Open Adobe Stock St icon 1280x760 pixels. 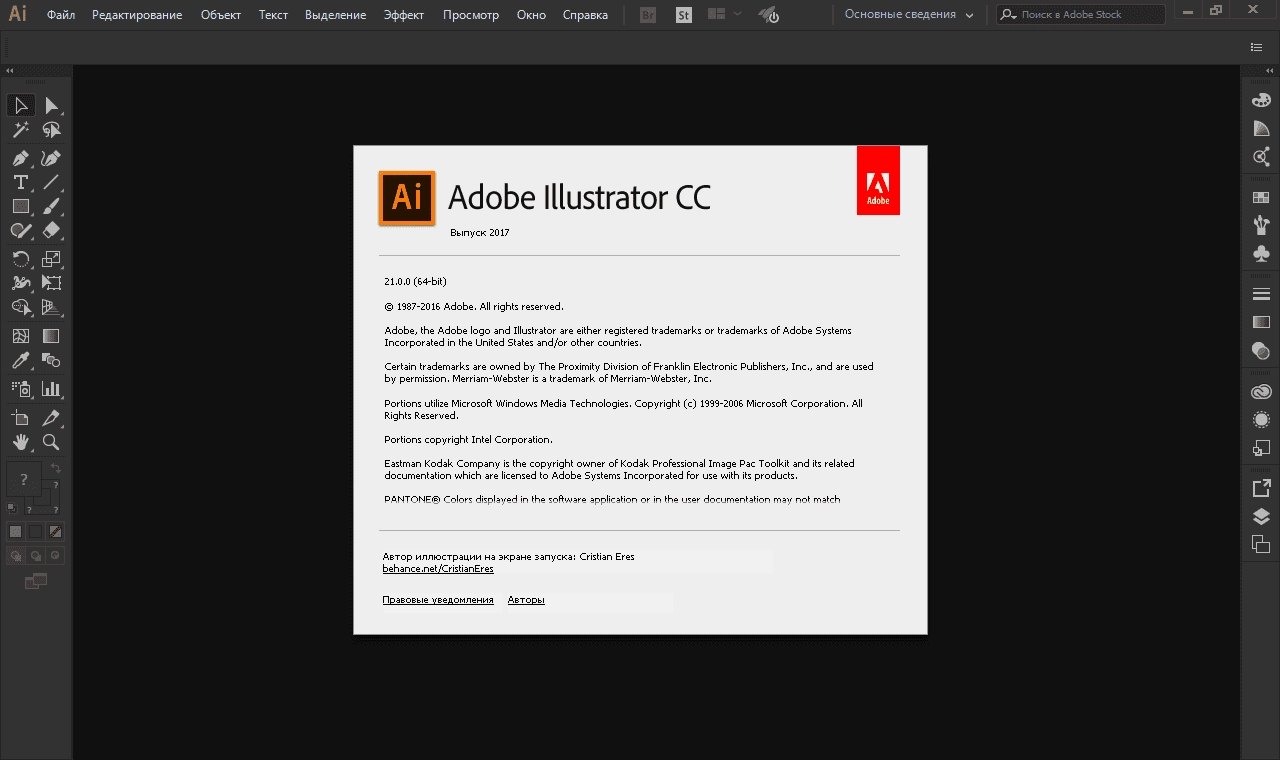684,15
